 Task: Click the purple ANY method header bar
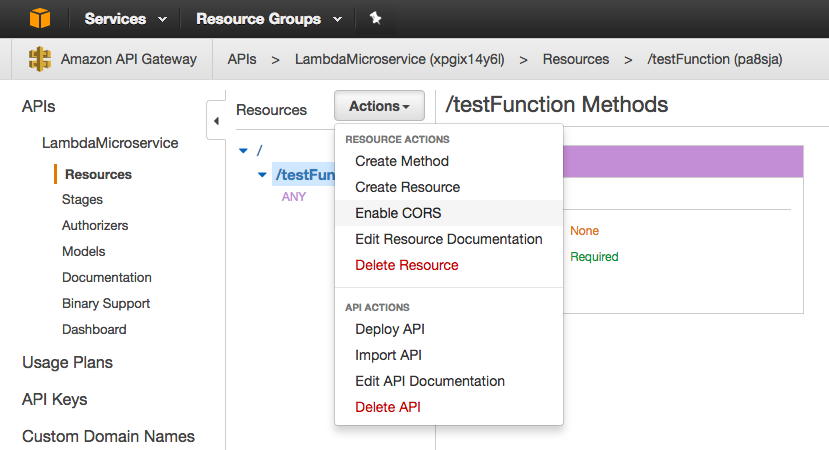click(x=684, y=162)
